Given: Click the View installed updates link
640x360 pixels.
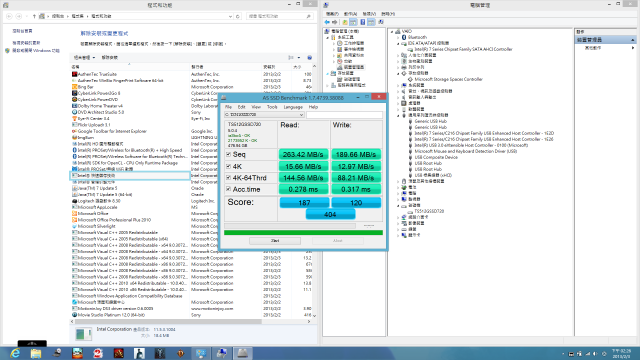Looking at the screenshot, I should tap(27, 42).
